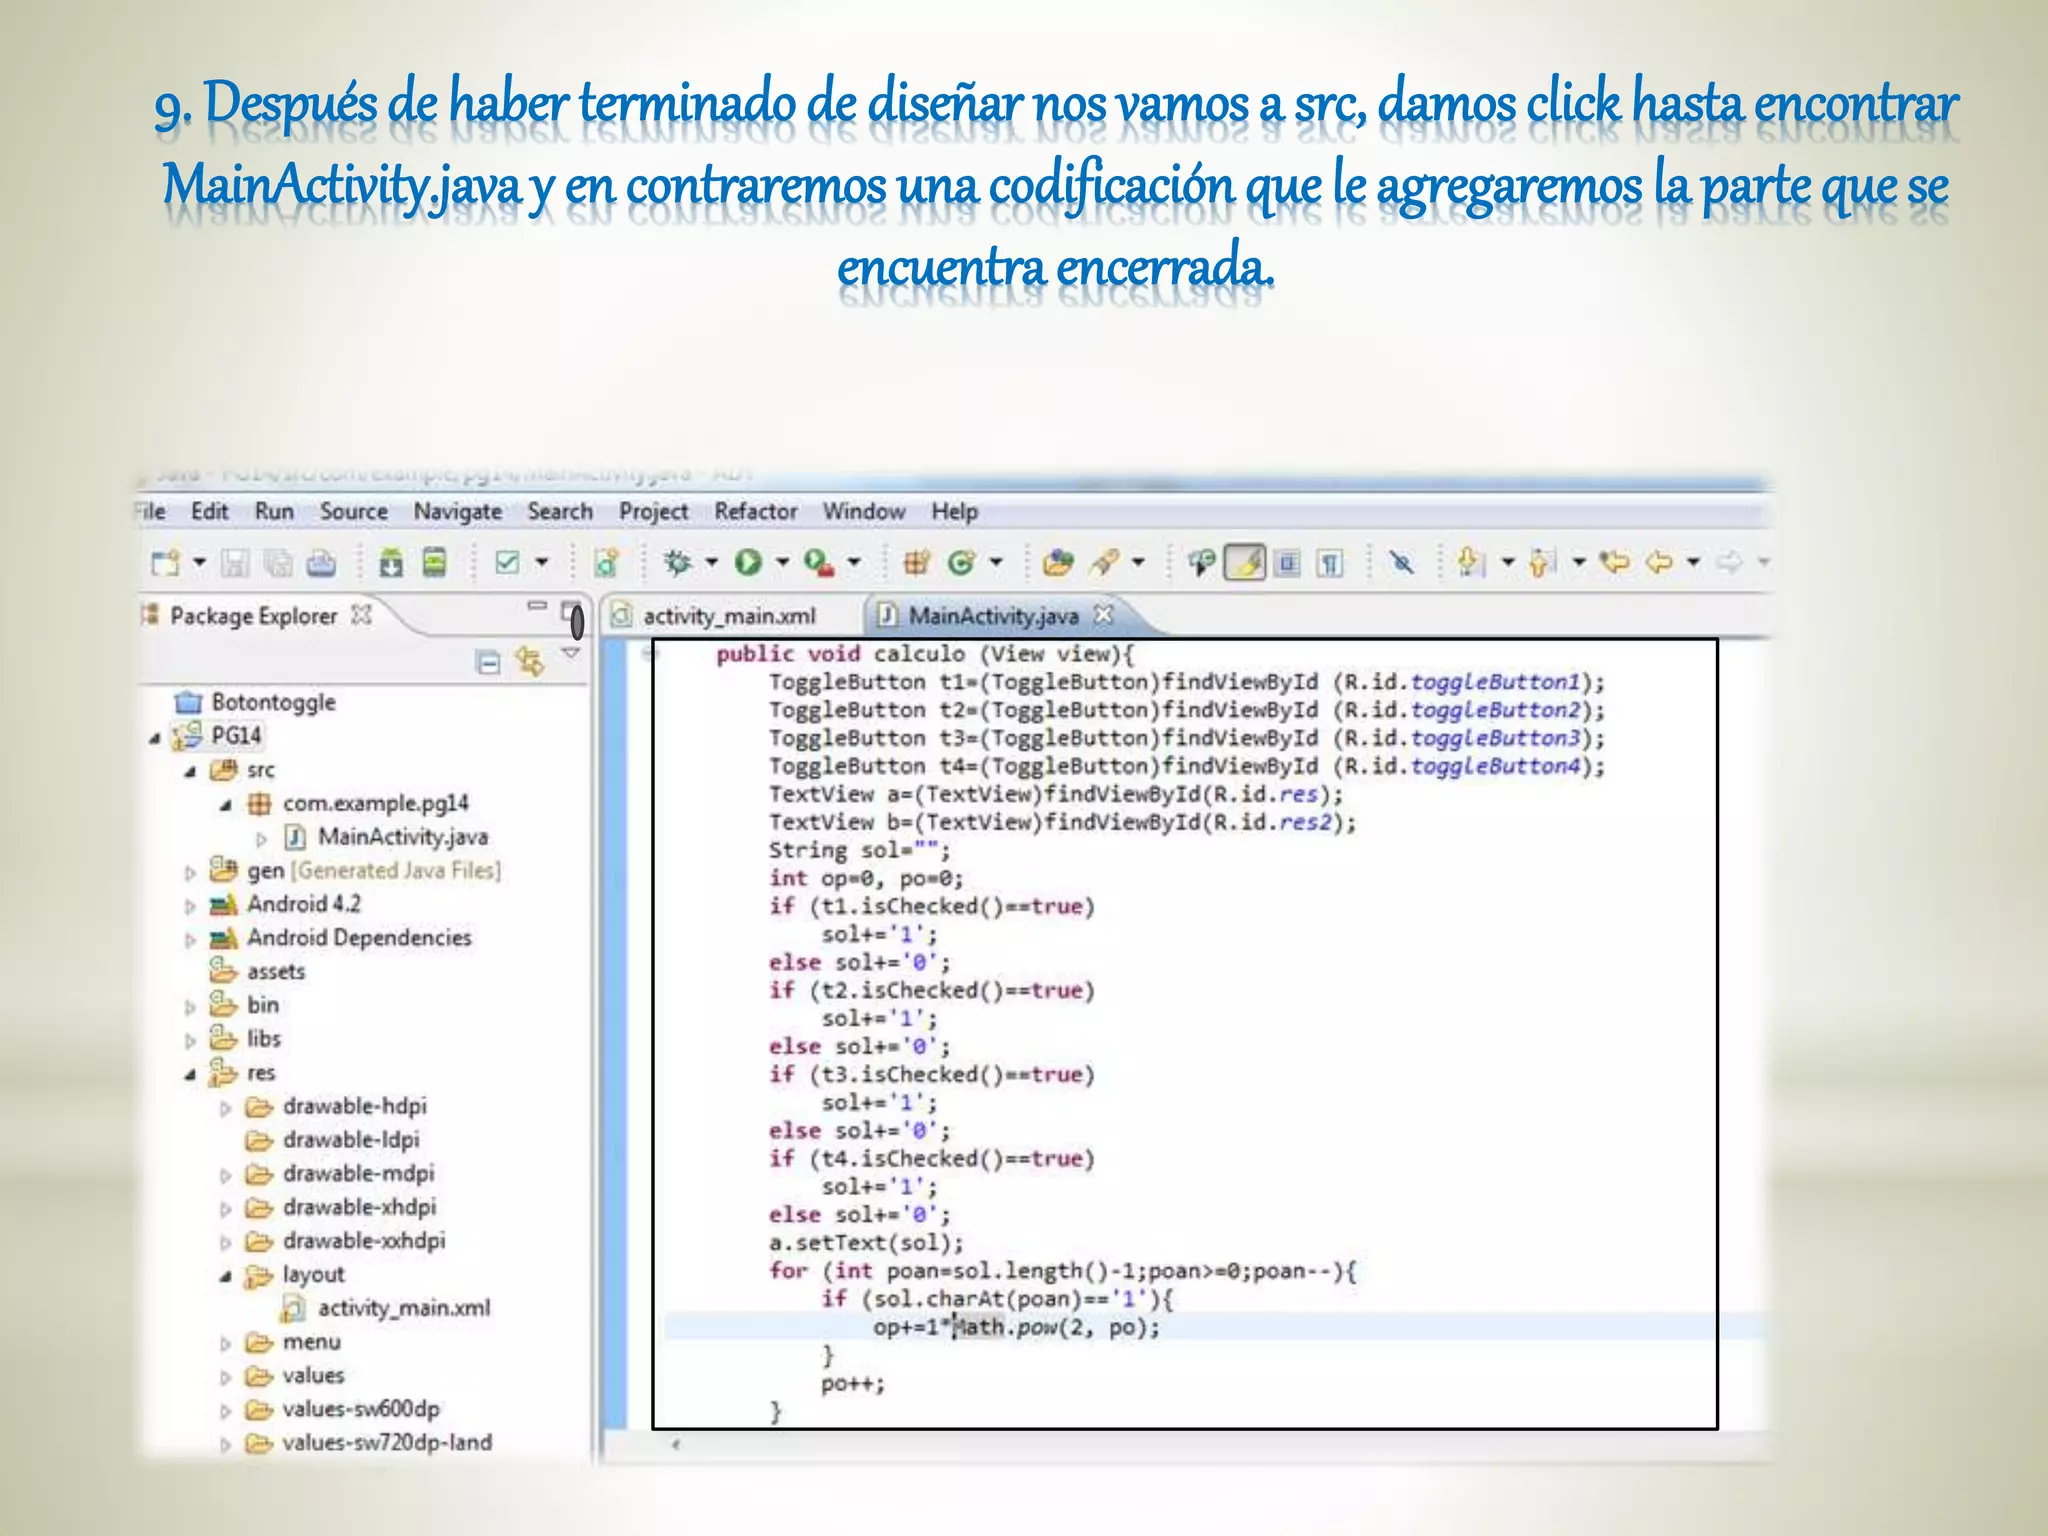Close the Package Explorer view tab
Viewport: 2048px width, 1536px height.
click(x=362, y=615)
